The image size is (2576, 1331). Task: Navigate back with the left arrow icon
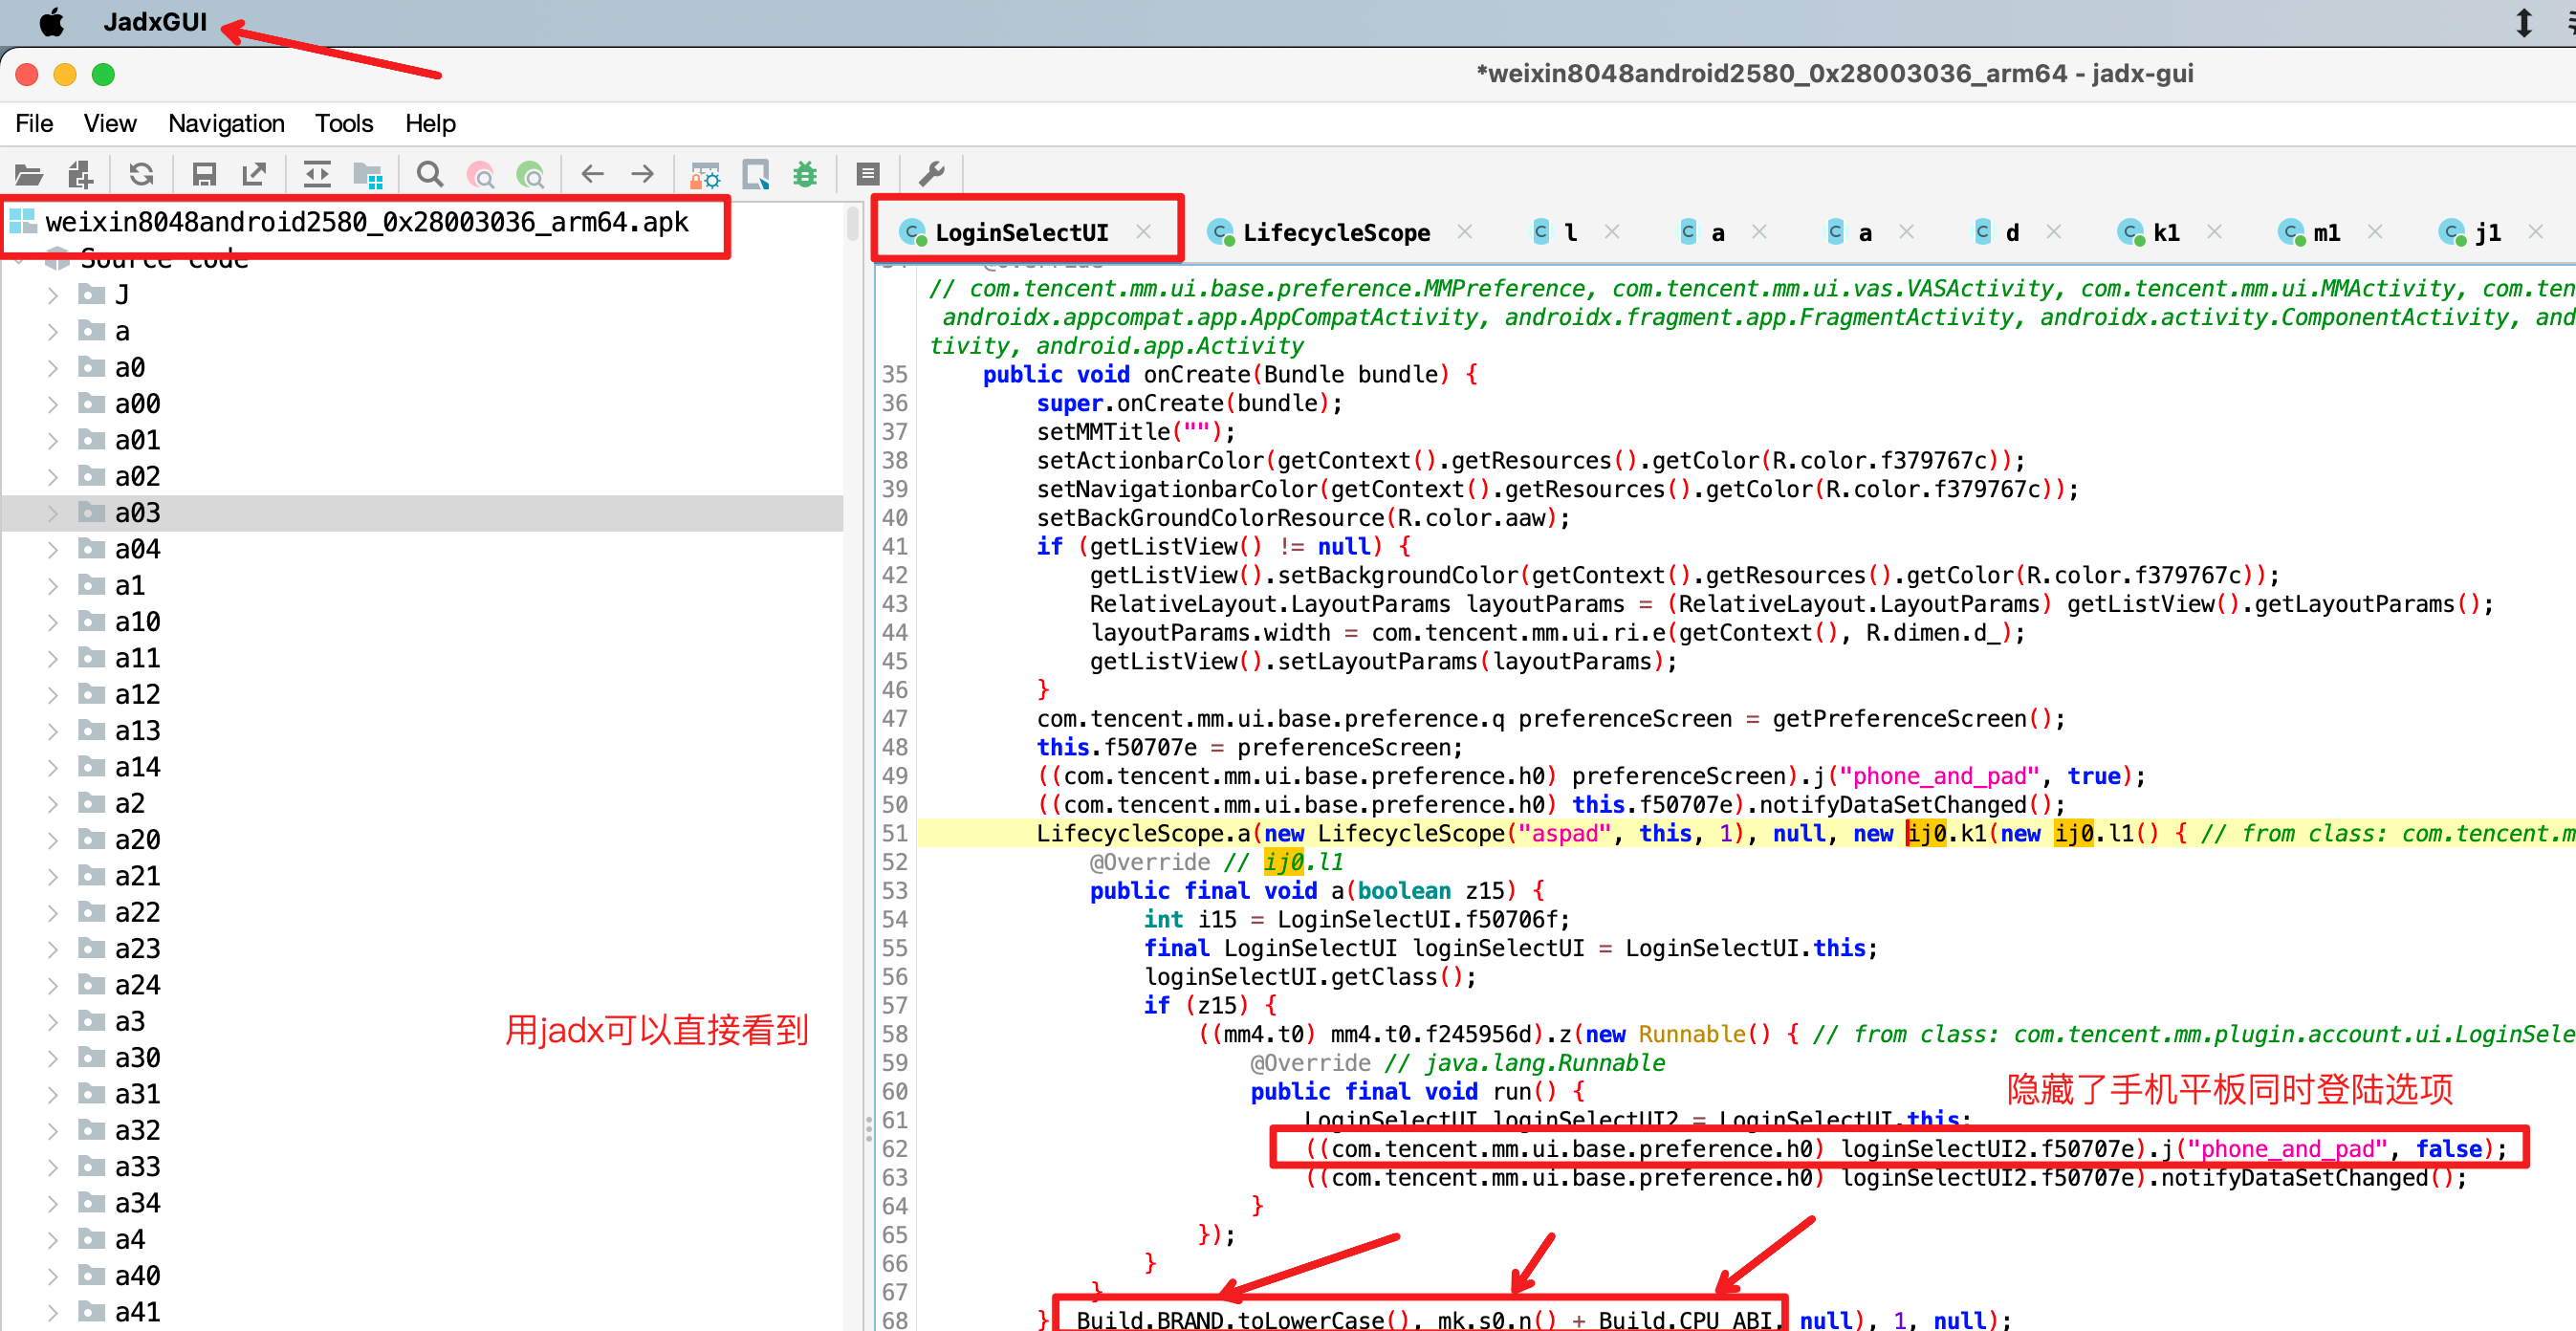(593, 175)
